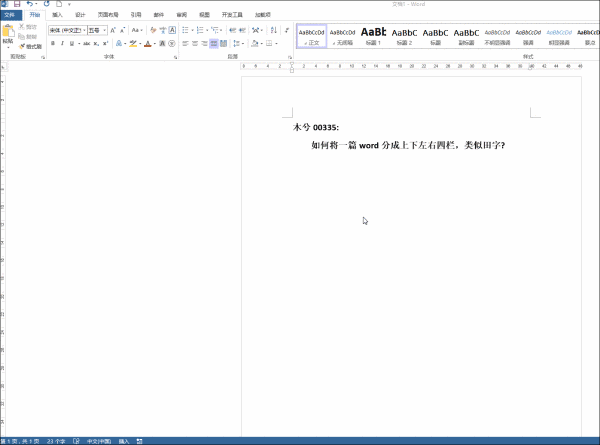This screenshot has width=600, height=445.
Task: Apply Text Effects with the glowing A icon
Action: 119,43
